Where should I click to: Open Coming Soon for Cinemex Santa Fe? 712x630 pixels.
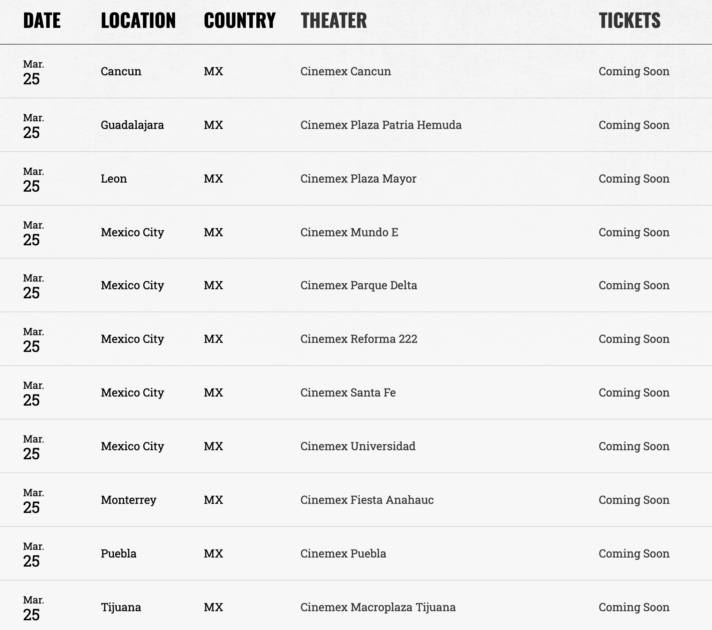pyautogui.click(x=634, y=393)
